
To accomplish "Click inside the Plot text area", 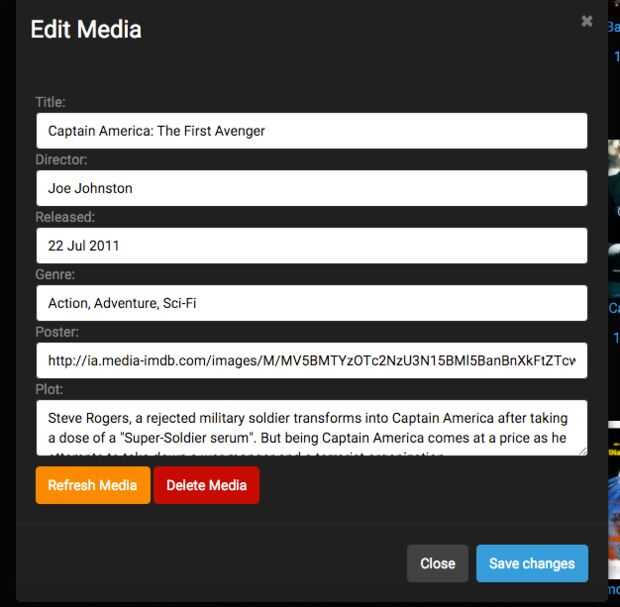I will tap(312, 428).
